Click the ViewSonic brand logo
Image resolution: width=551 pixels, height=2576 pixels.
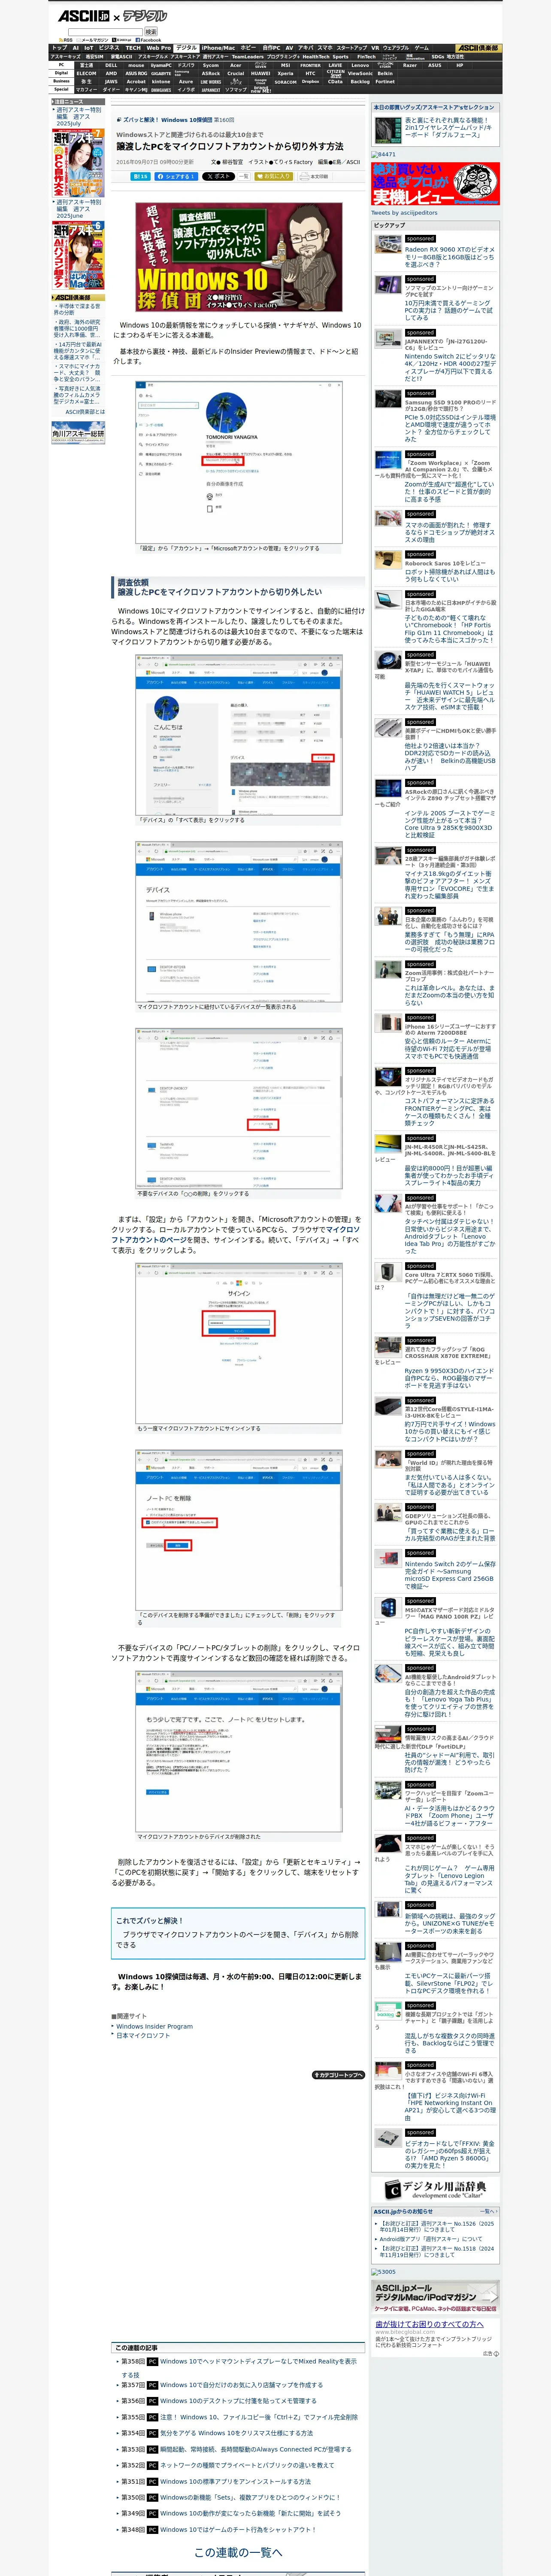360,73
